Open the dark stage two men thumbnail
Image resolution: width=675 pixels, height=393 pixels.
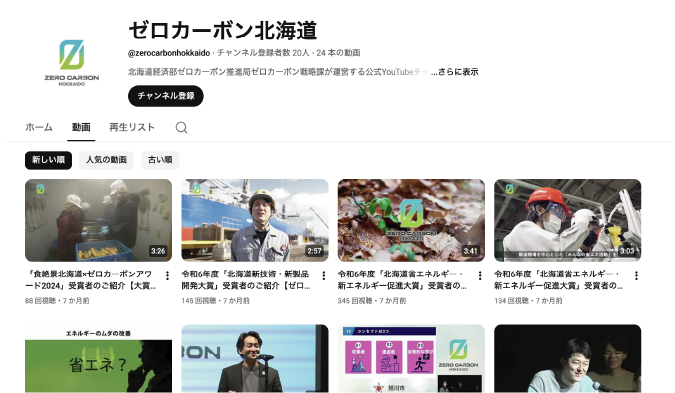(567, 359)
